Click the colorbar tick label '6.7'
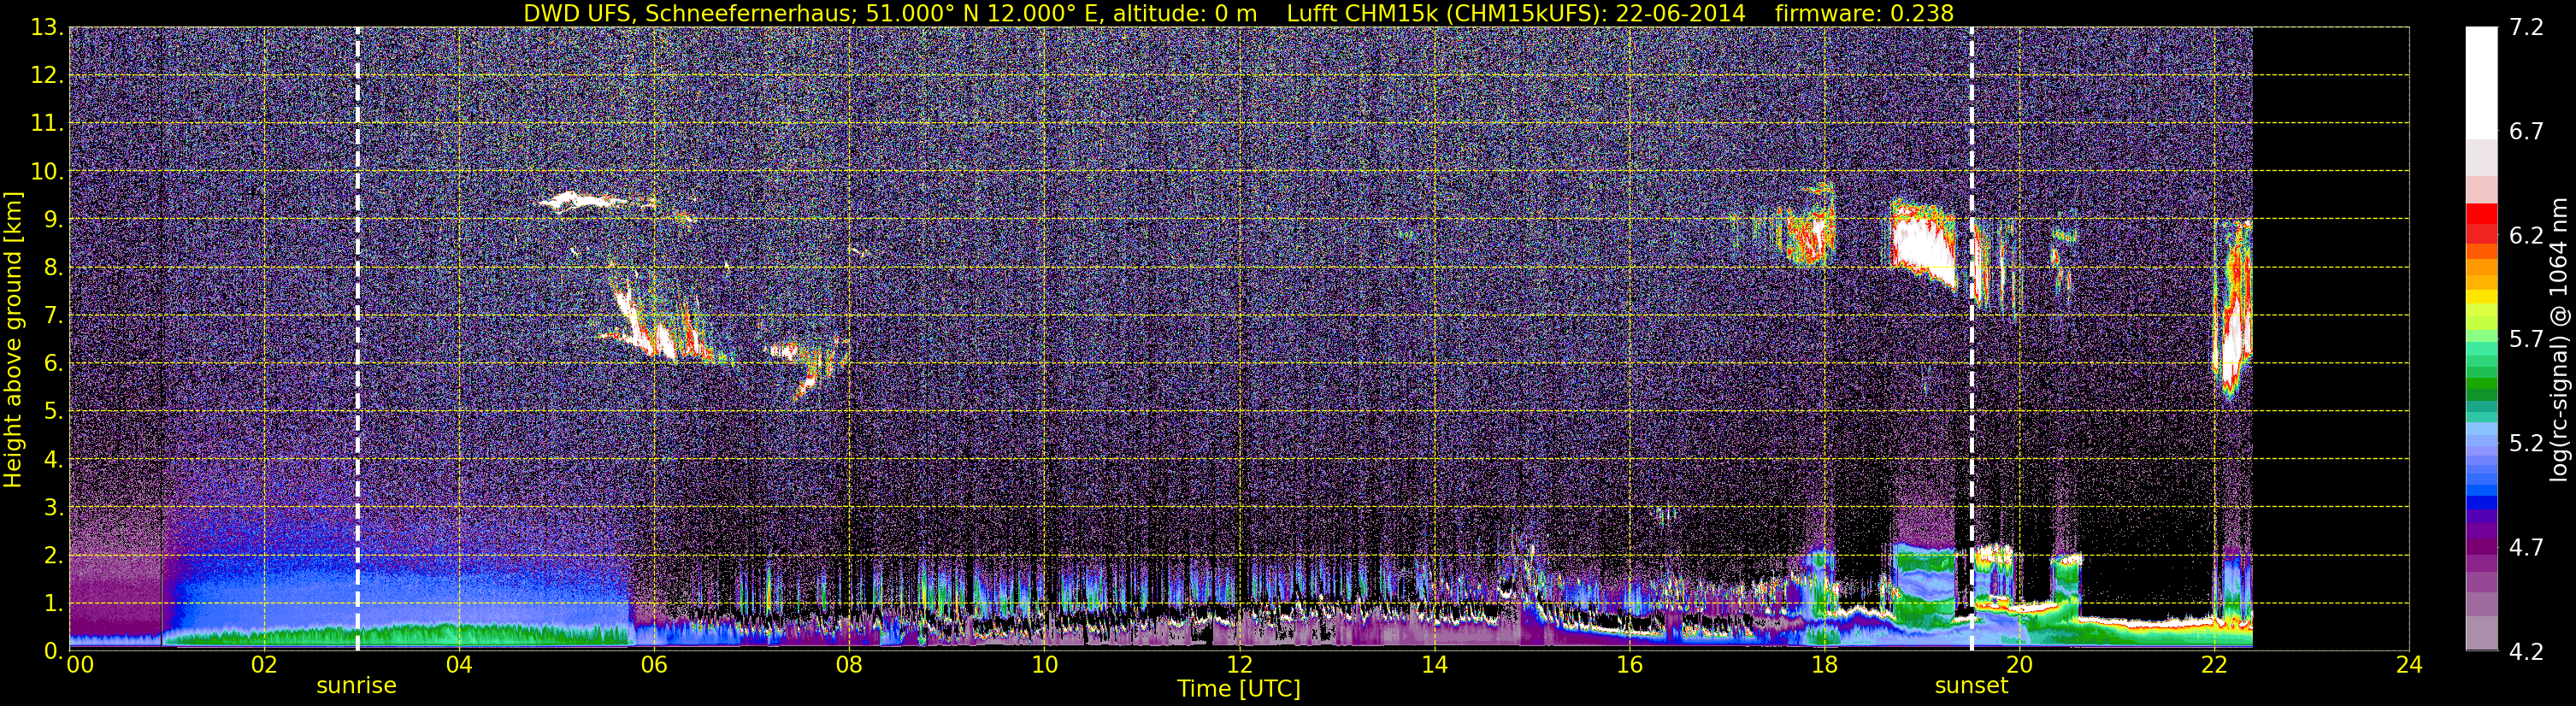2576x706 pixels. 2526,131
